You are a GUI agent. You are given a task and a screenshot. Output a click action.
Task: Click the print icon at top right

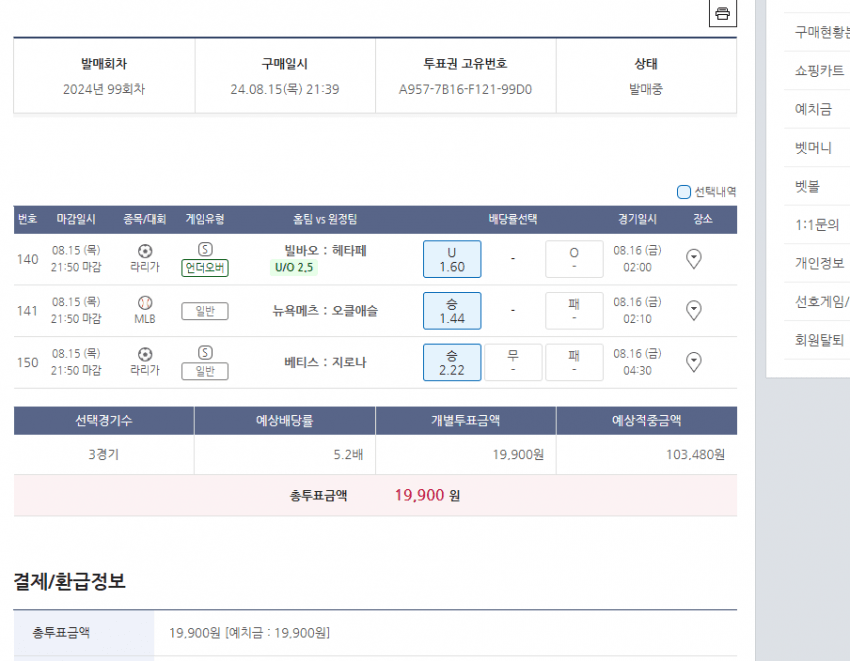point(722,13)
